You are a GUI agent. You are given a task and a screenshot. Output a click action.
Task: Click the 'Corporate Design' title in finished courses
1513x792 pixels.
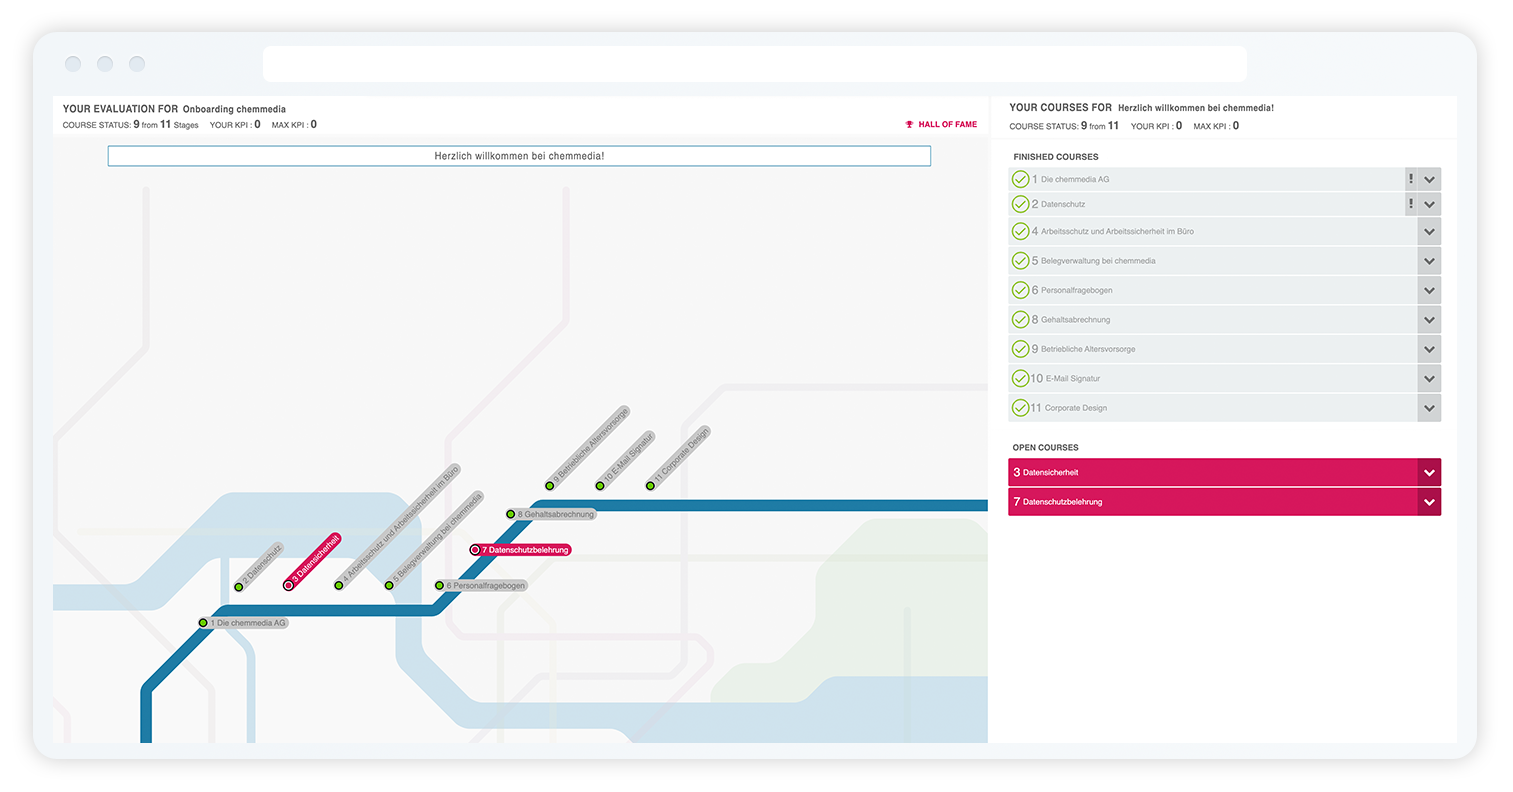1076,408
